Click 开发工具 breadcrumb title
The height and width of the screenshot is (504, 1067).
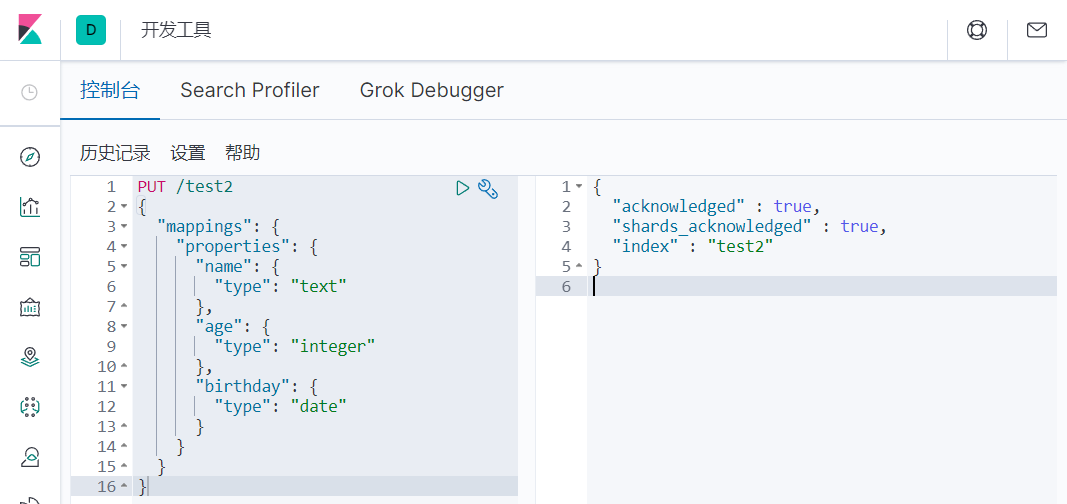point(176,31)
